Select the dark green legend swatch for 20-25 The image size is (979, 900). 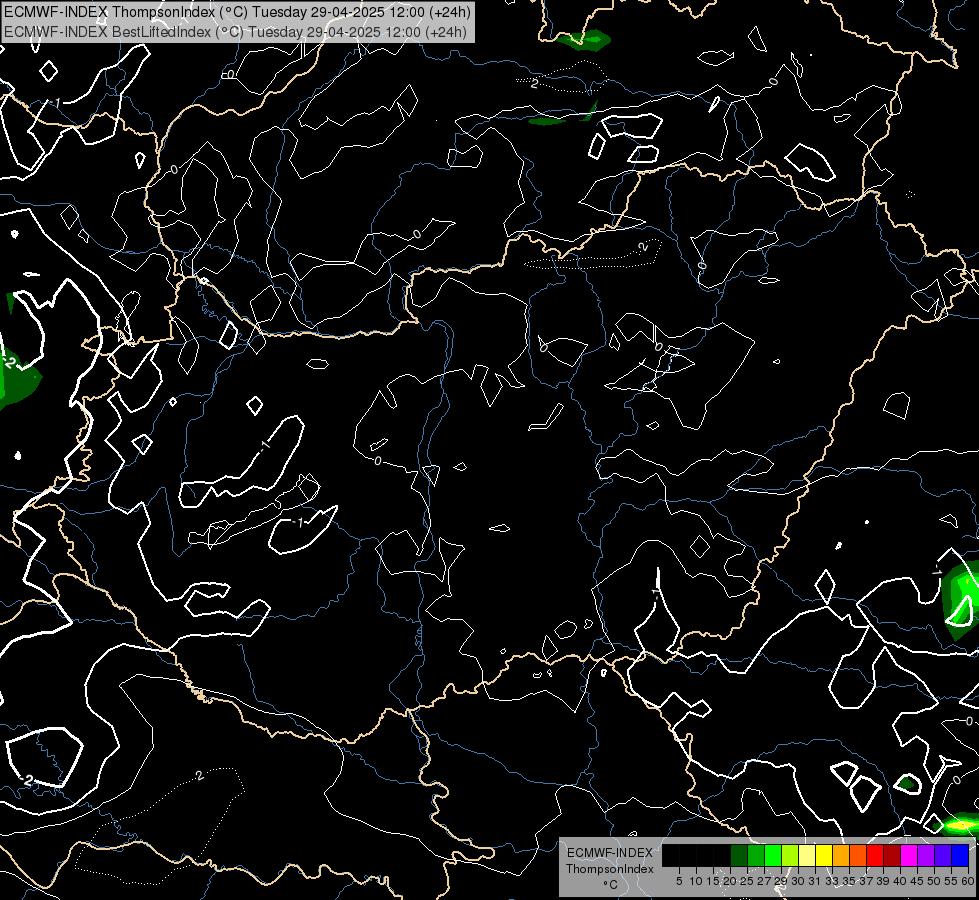[x=739, y=855]
